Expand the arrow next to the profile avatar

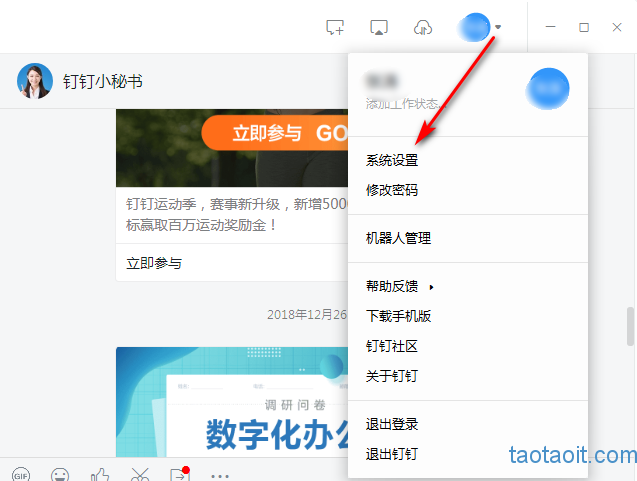point(498,27)
